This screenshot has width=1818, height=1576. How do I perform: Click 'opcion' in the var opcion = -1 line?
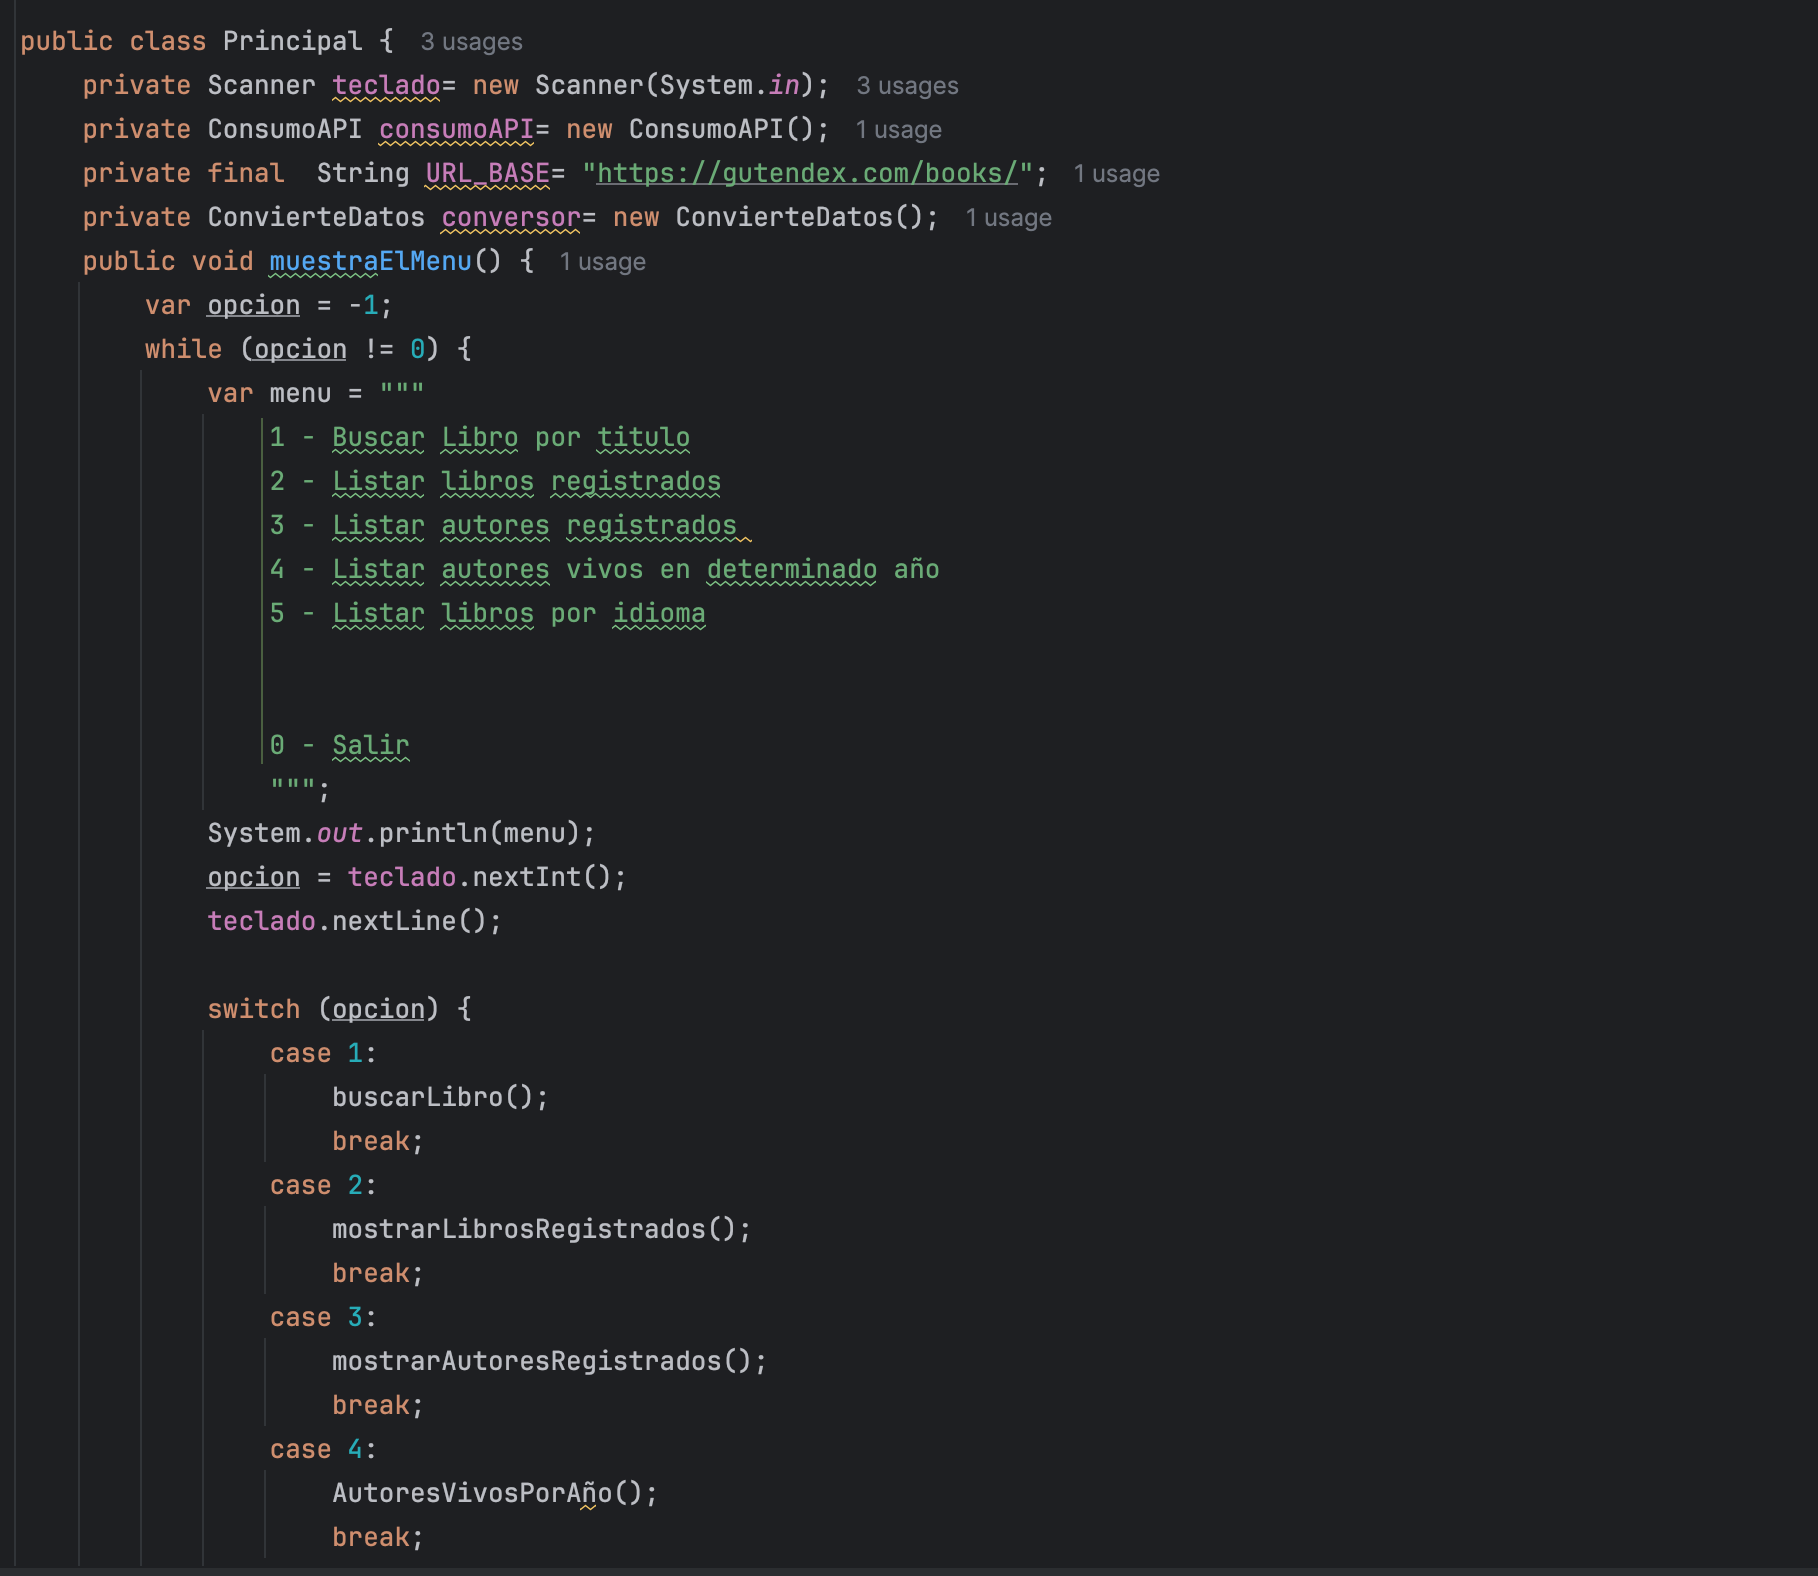click(253, 305)
